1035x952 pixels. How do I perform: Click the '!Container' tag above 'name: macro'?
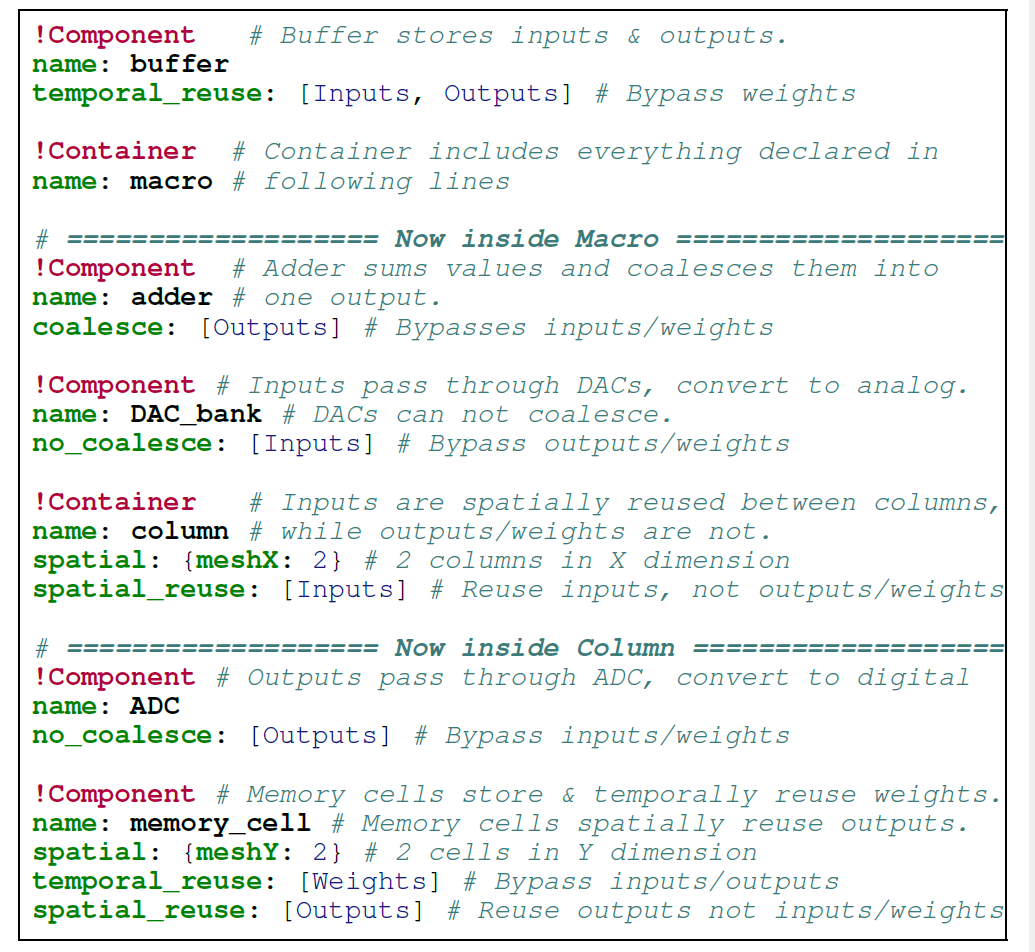click(x=114, y=152)
